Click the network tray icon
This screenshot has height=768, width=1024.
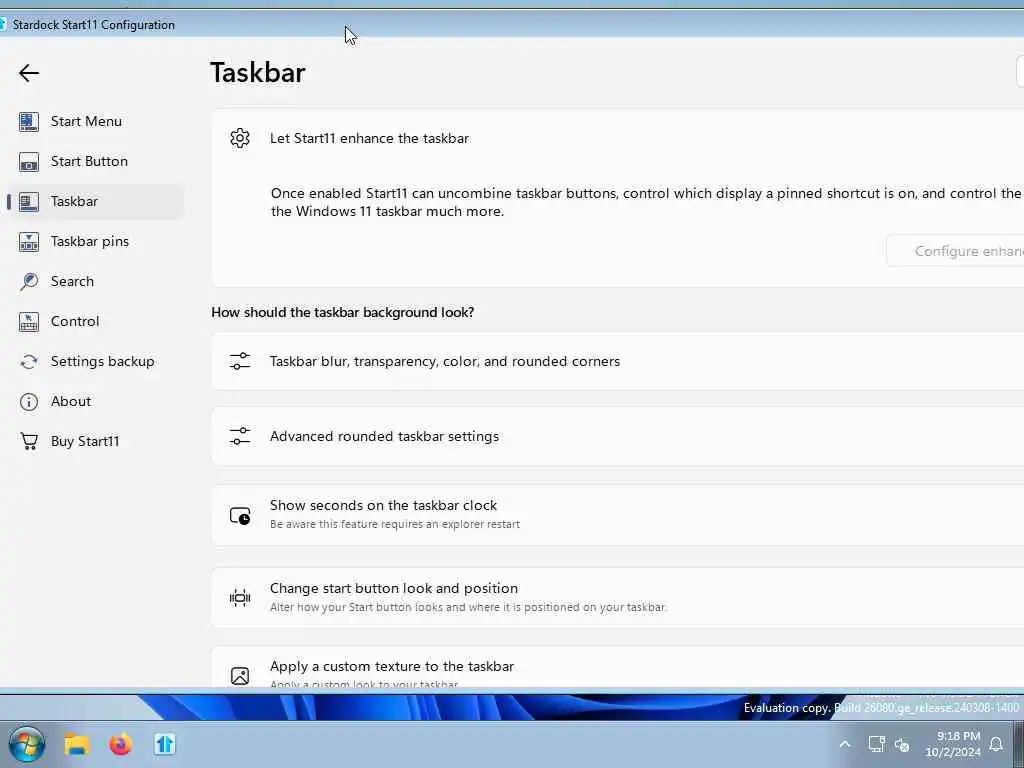(x=876, y=744)
